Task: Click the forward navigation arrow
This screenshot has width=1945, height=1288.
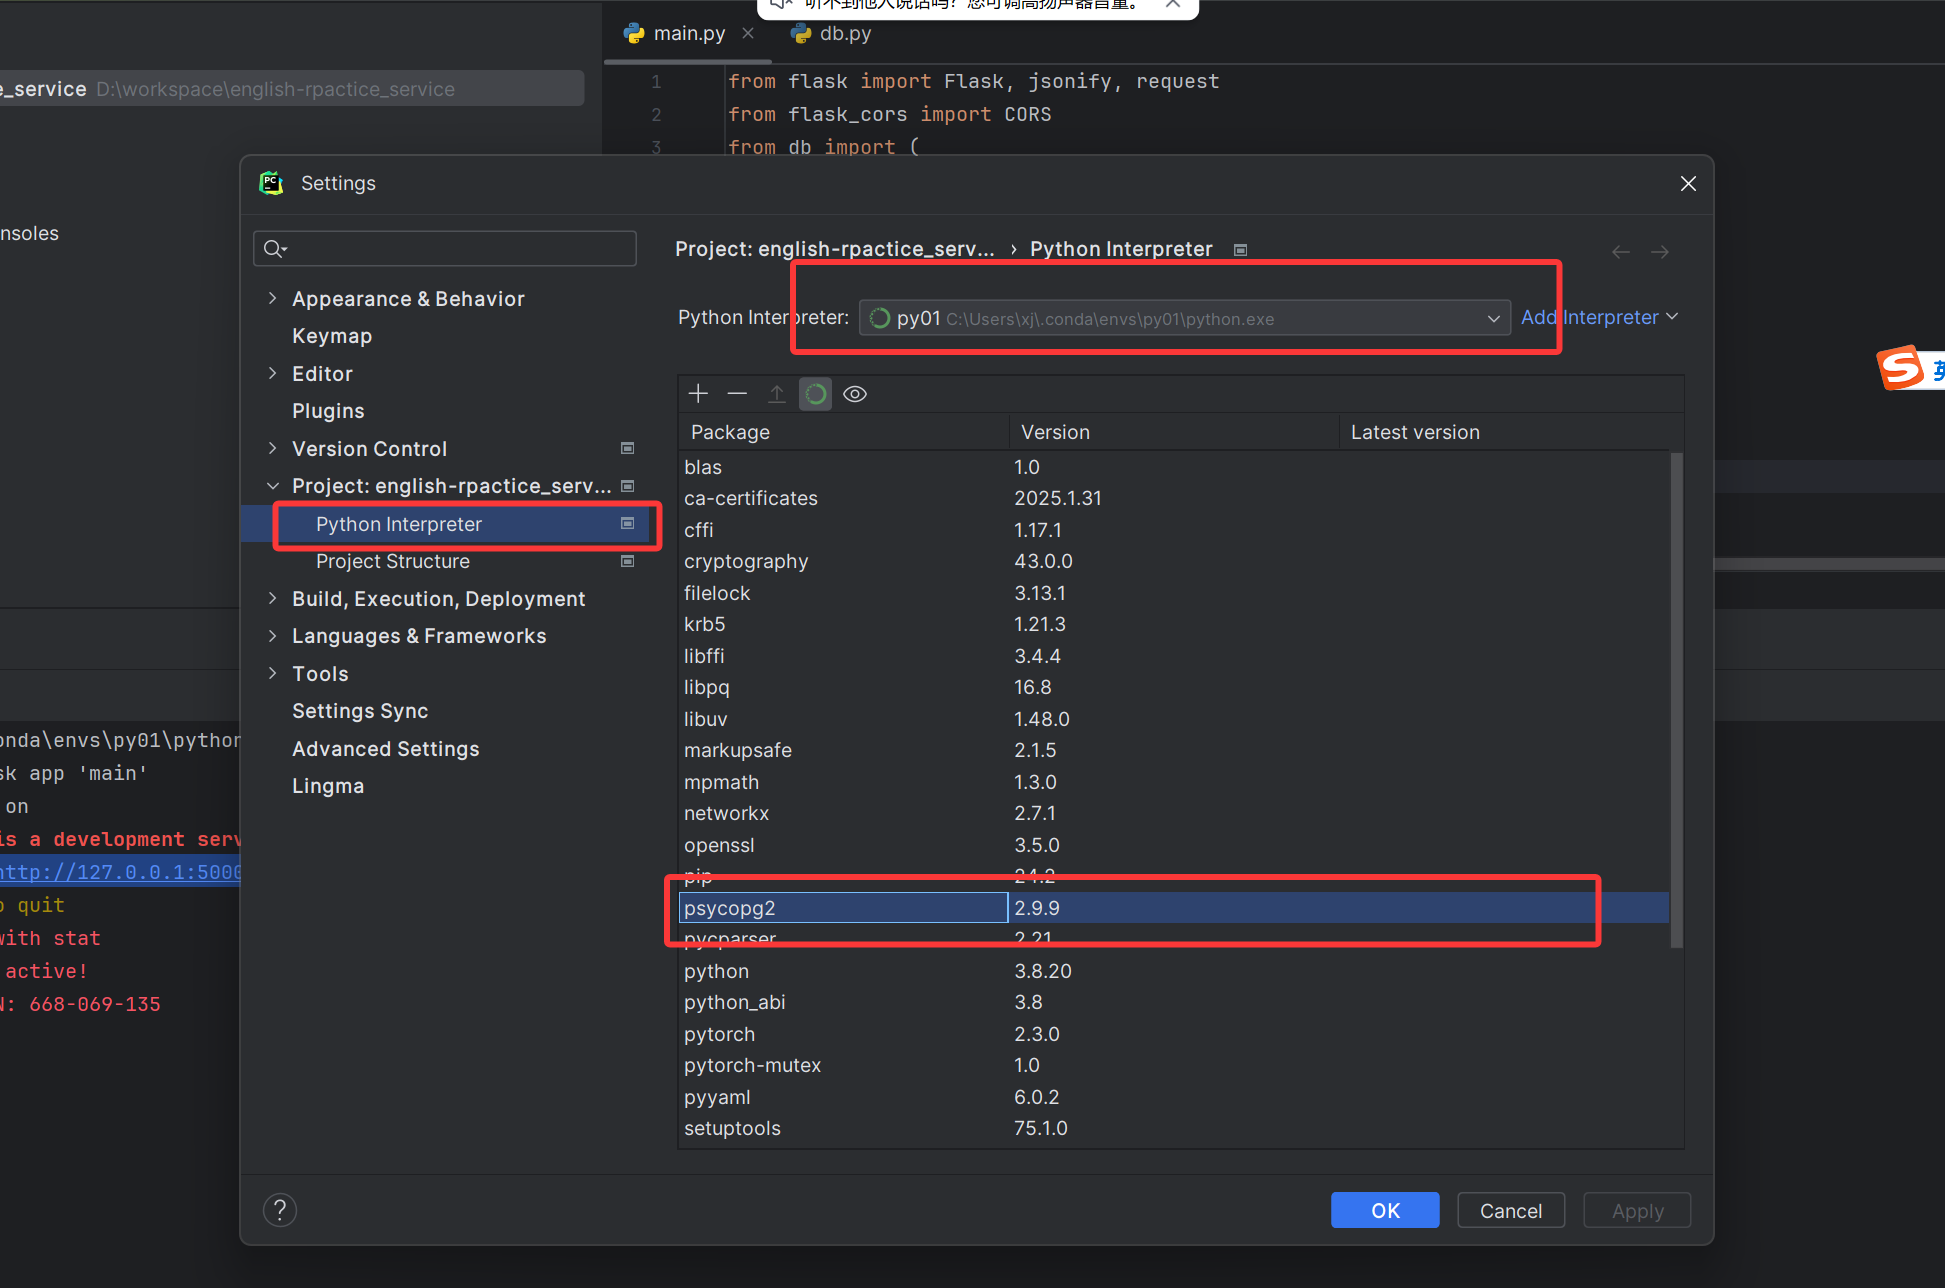Action: [x=1660, y=252]
